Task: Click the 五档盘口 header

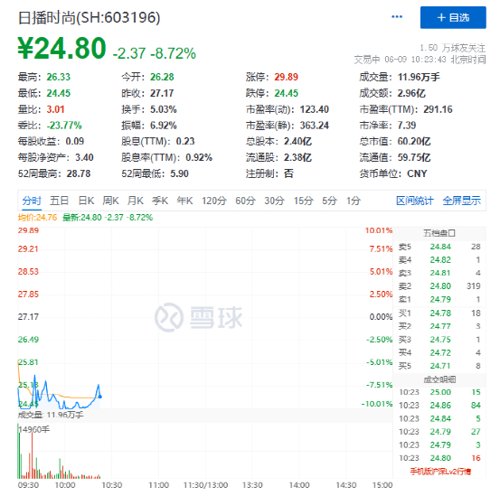Action: 439,233
